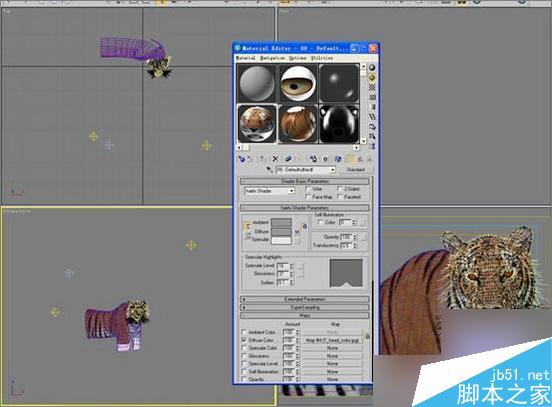
Task: Click the Make Preview filmstrip icon
Action: (372, 117)
